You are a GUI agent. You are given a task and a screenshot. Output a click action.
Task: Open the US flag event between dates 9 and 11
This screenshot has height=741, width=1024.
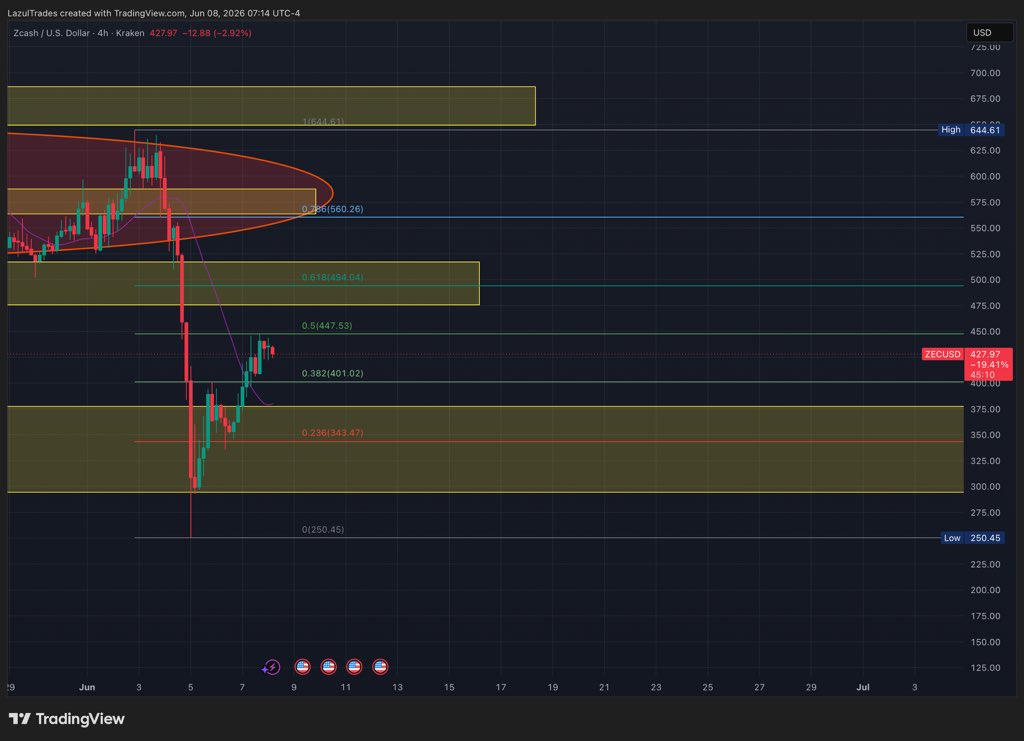point(328,667)
